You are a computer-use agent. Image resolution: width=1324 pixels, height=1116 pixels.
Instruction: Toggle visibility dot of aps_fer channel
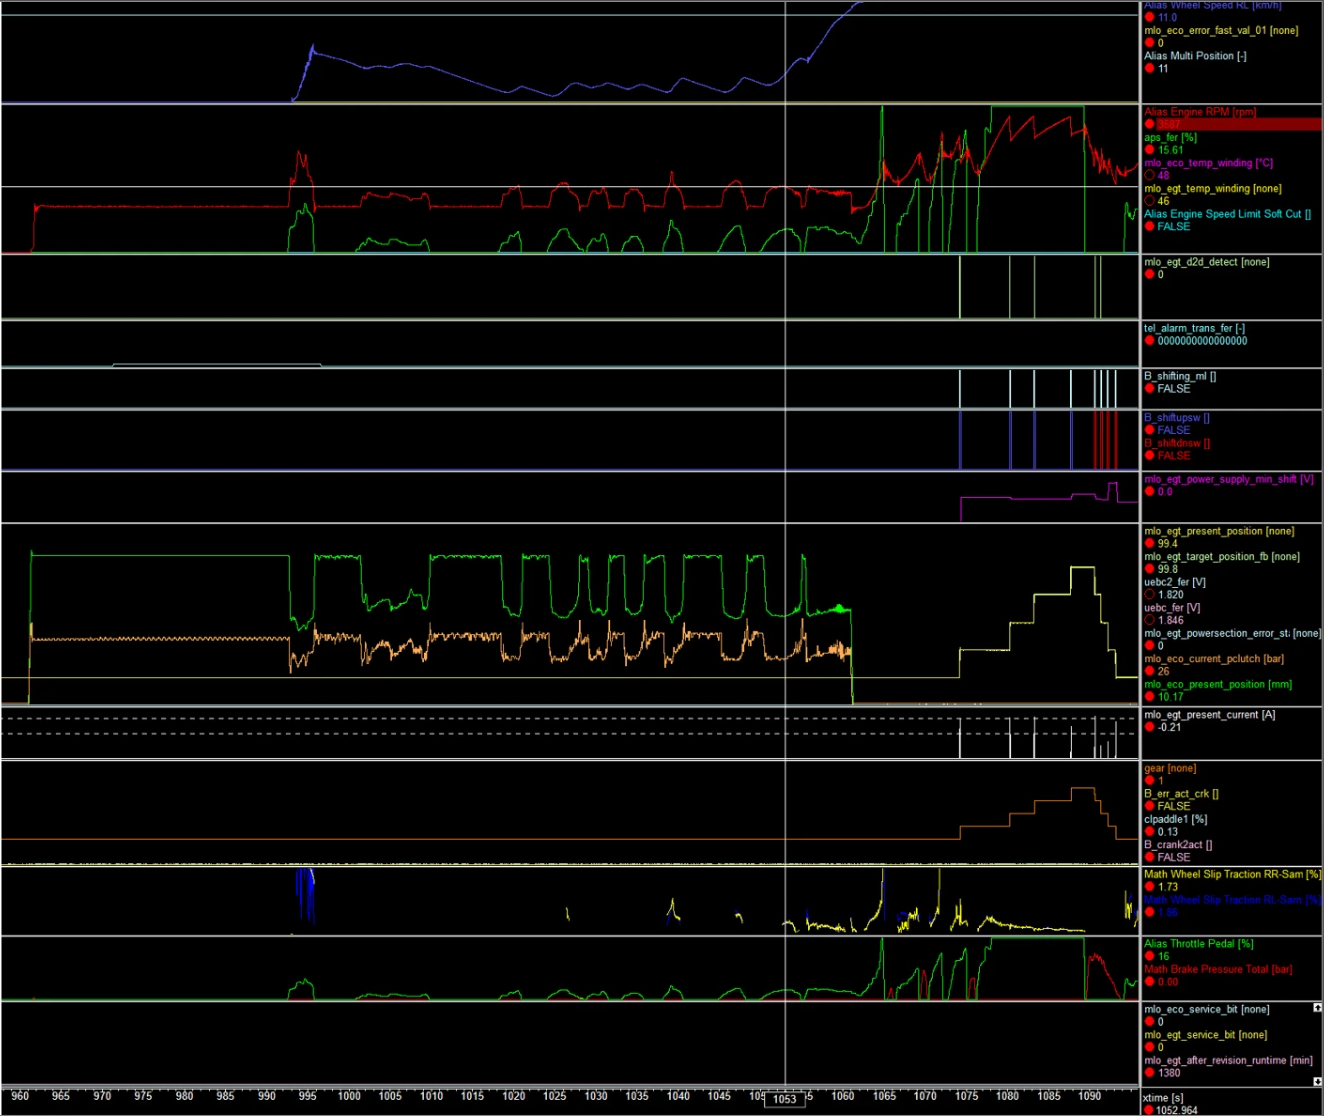[1149, 150]
